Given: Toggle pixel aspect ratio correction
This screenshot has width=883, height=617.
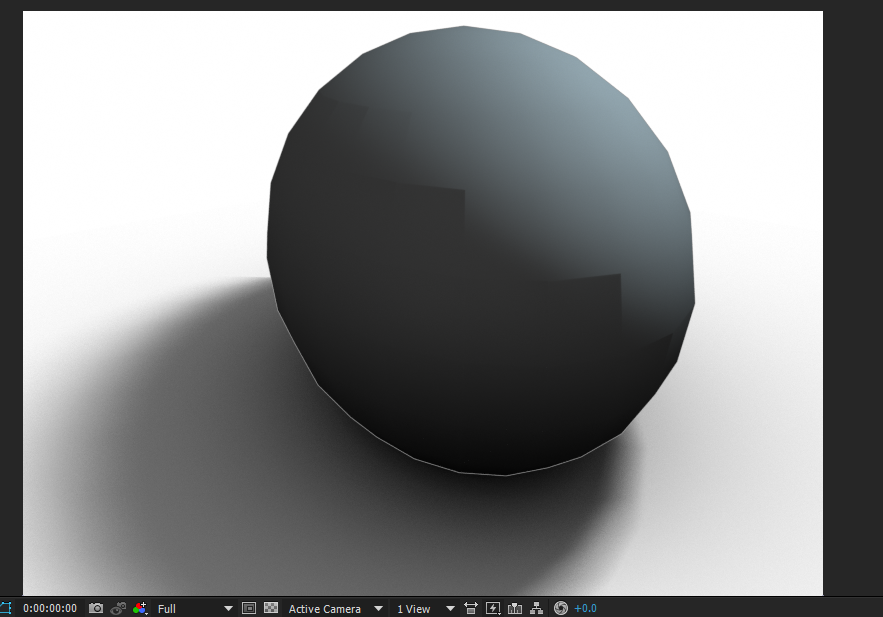Looking at the screenshot, I should [x=471, y=608].
